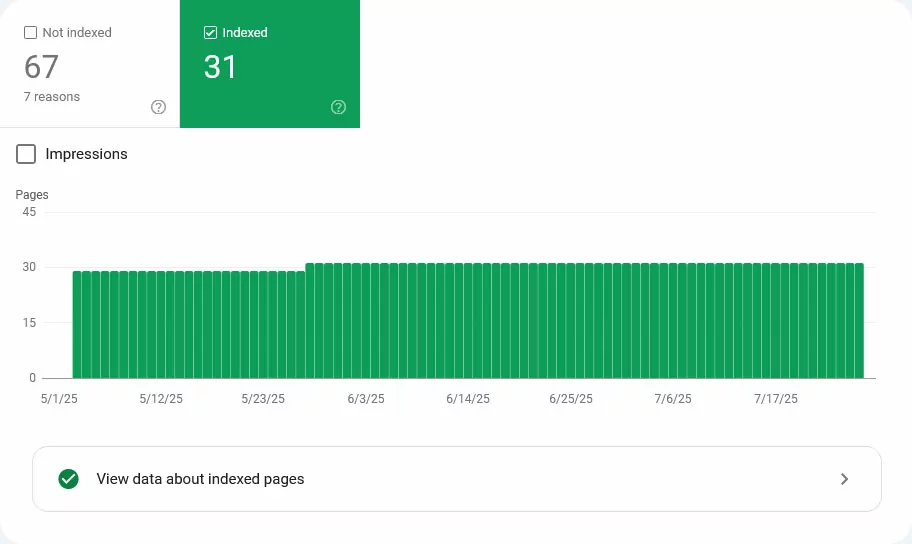Click the 5/23/25 date label
Viewport: 912px width, 544px height.
[x=263, y=399]
